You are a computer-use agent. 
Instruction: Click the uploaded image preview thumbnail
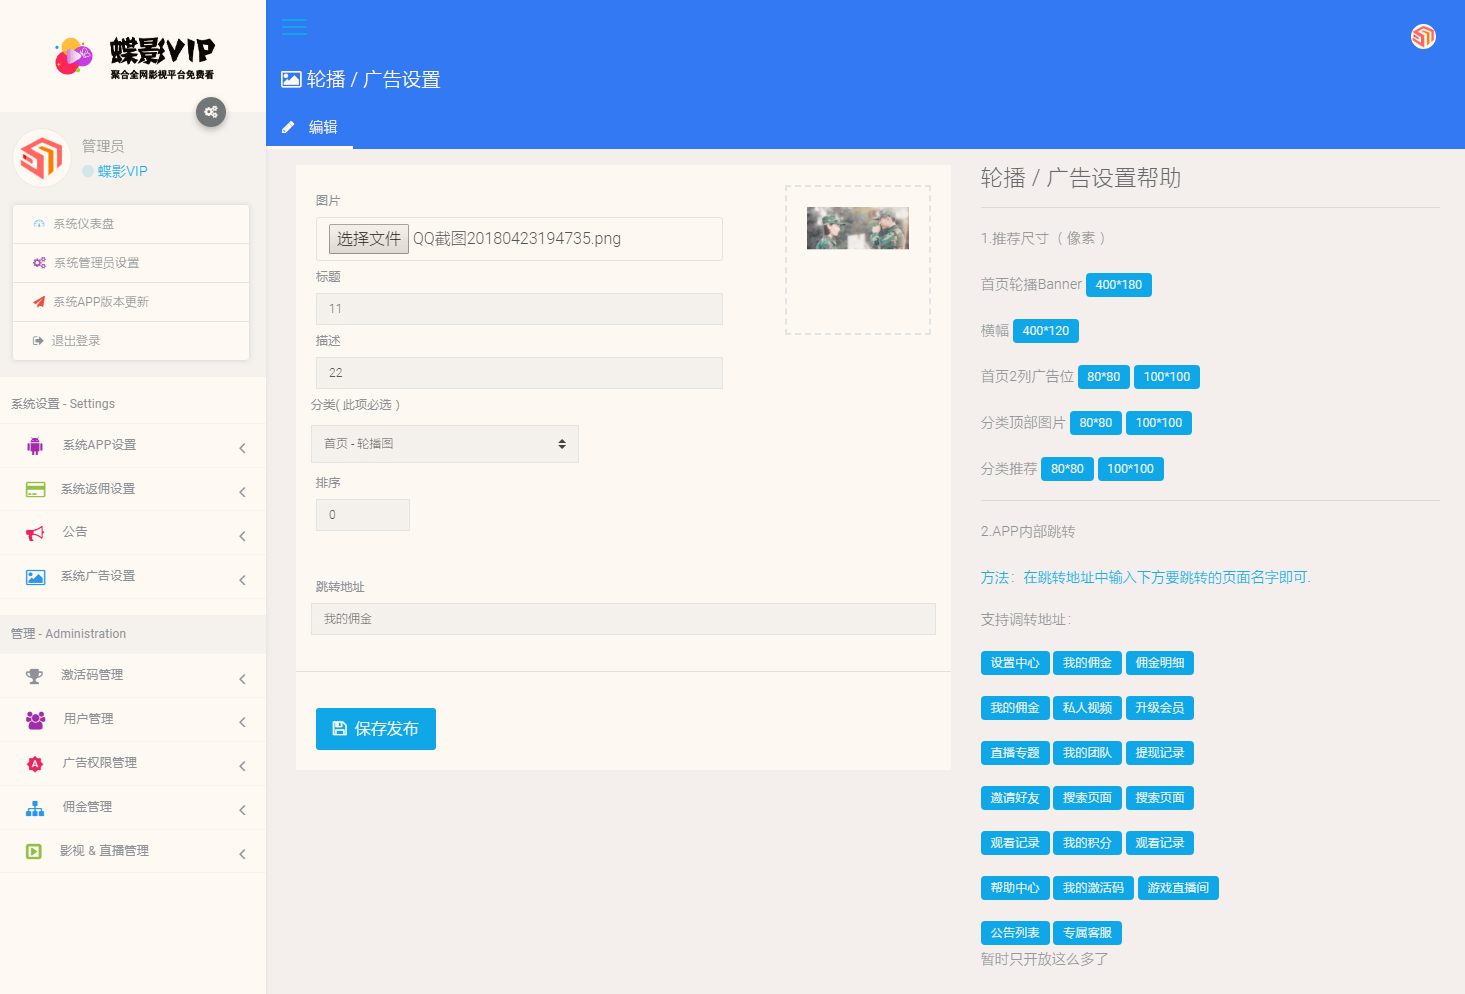click(857, 229)
